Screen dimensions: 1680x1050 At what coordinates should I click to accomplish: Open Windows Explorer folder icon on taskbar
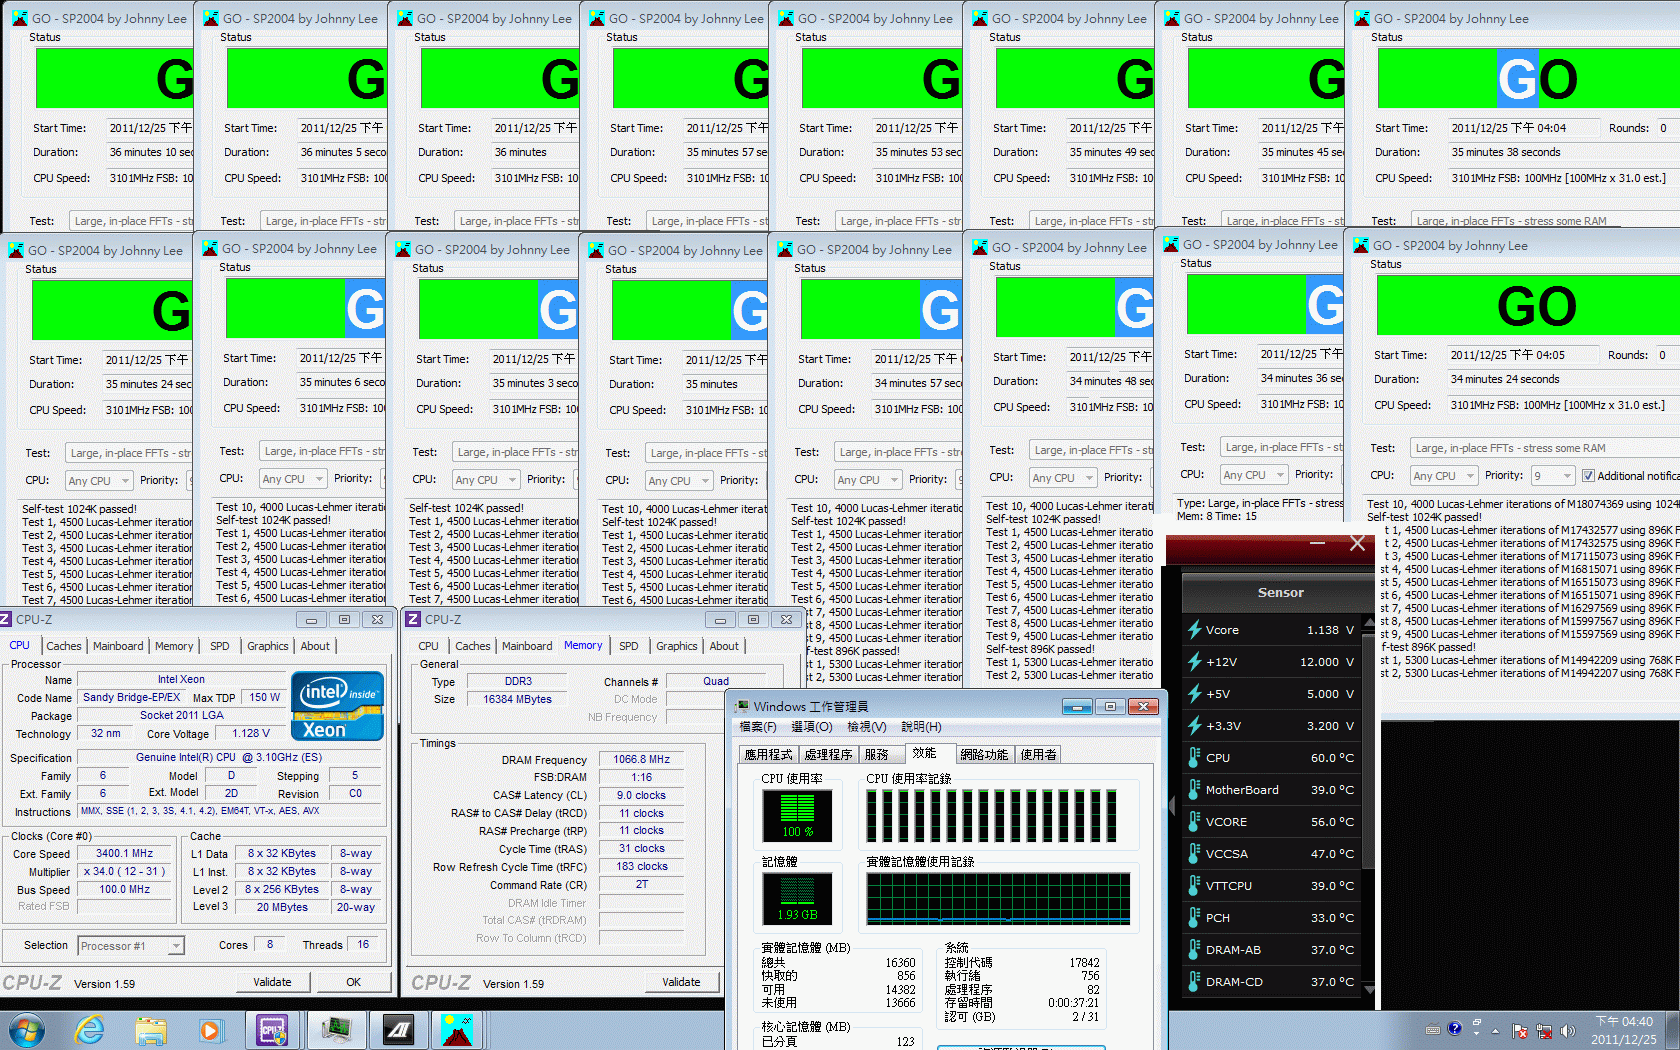[151, 1030]
